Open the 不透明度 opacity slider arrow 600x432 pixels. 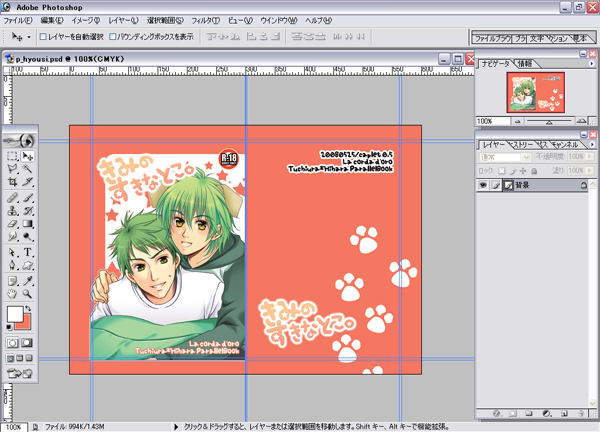(x=590, y=156)
